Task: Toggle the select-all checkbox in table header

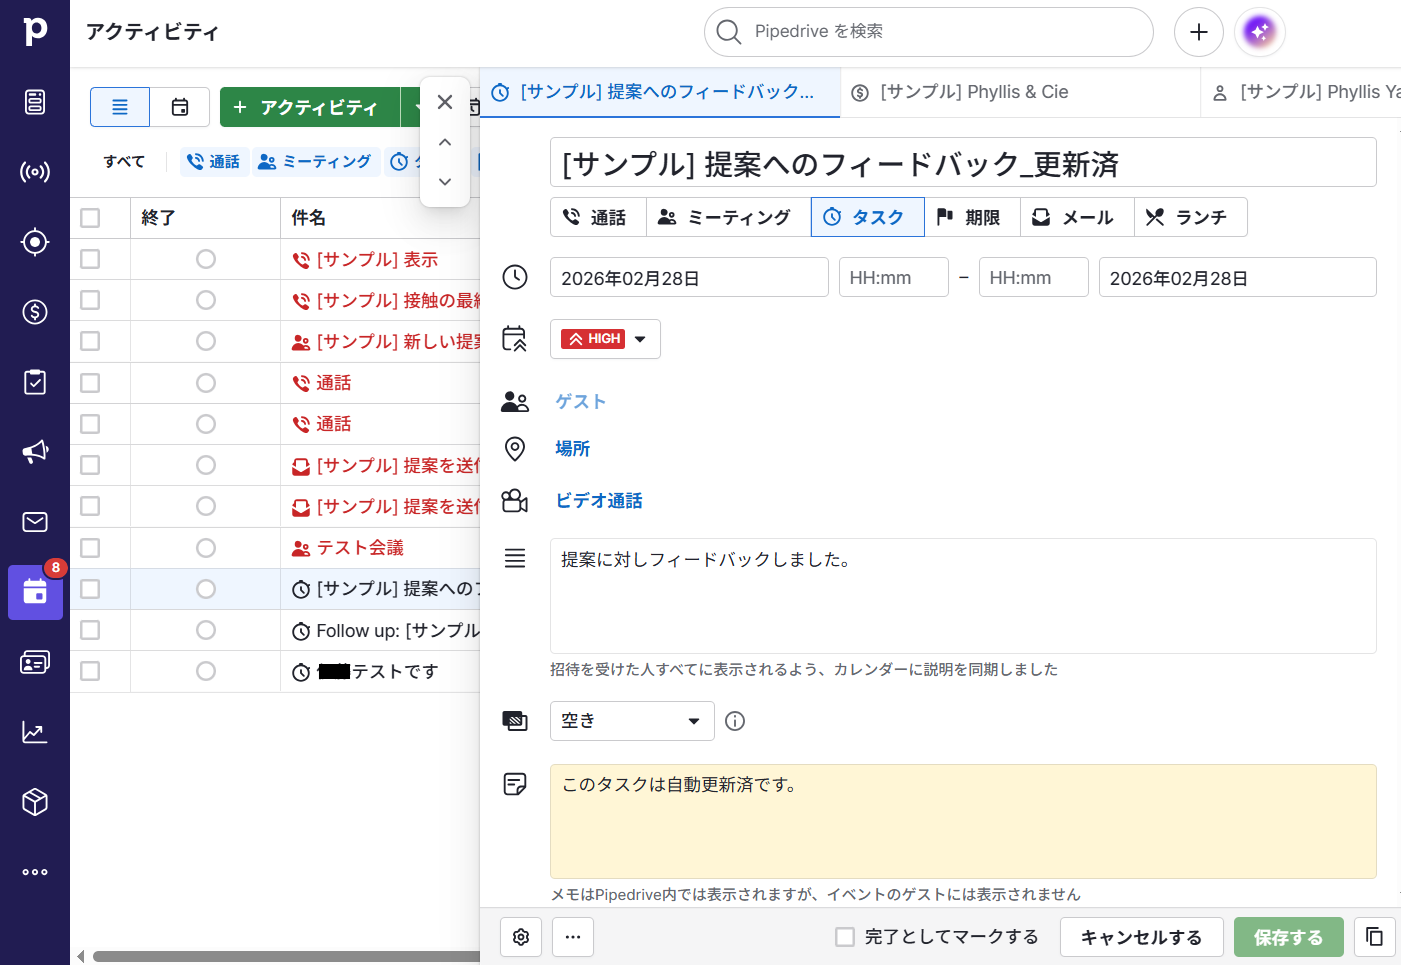Action: [x=90, y=218]
